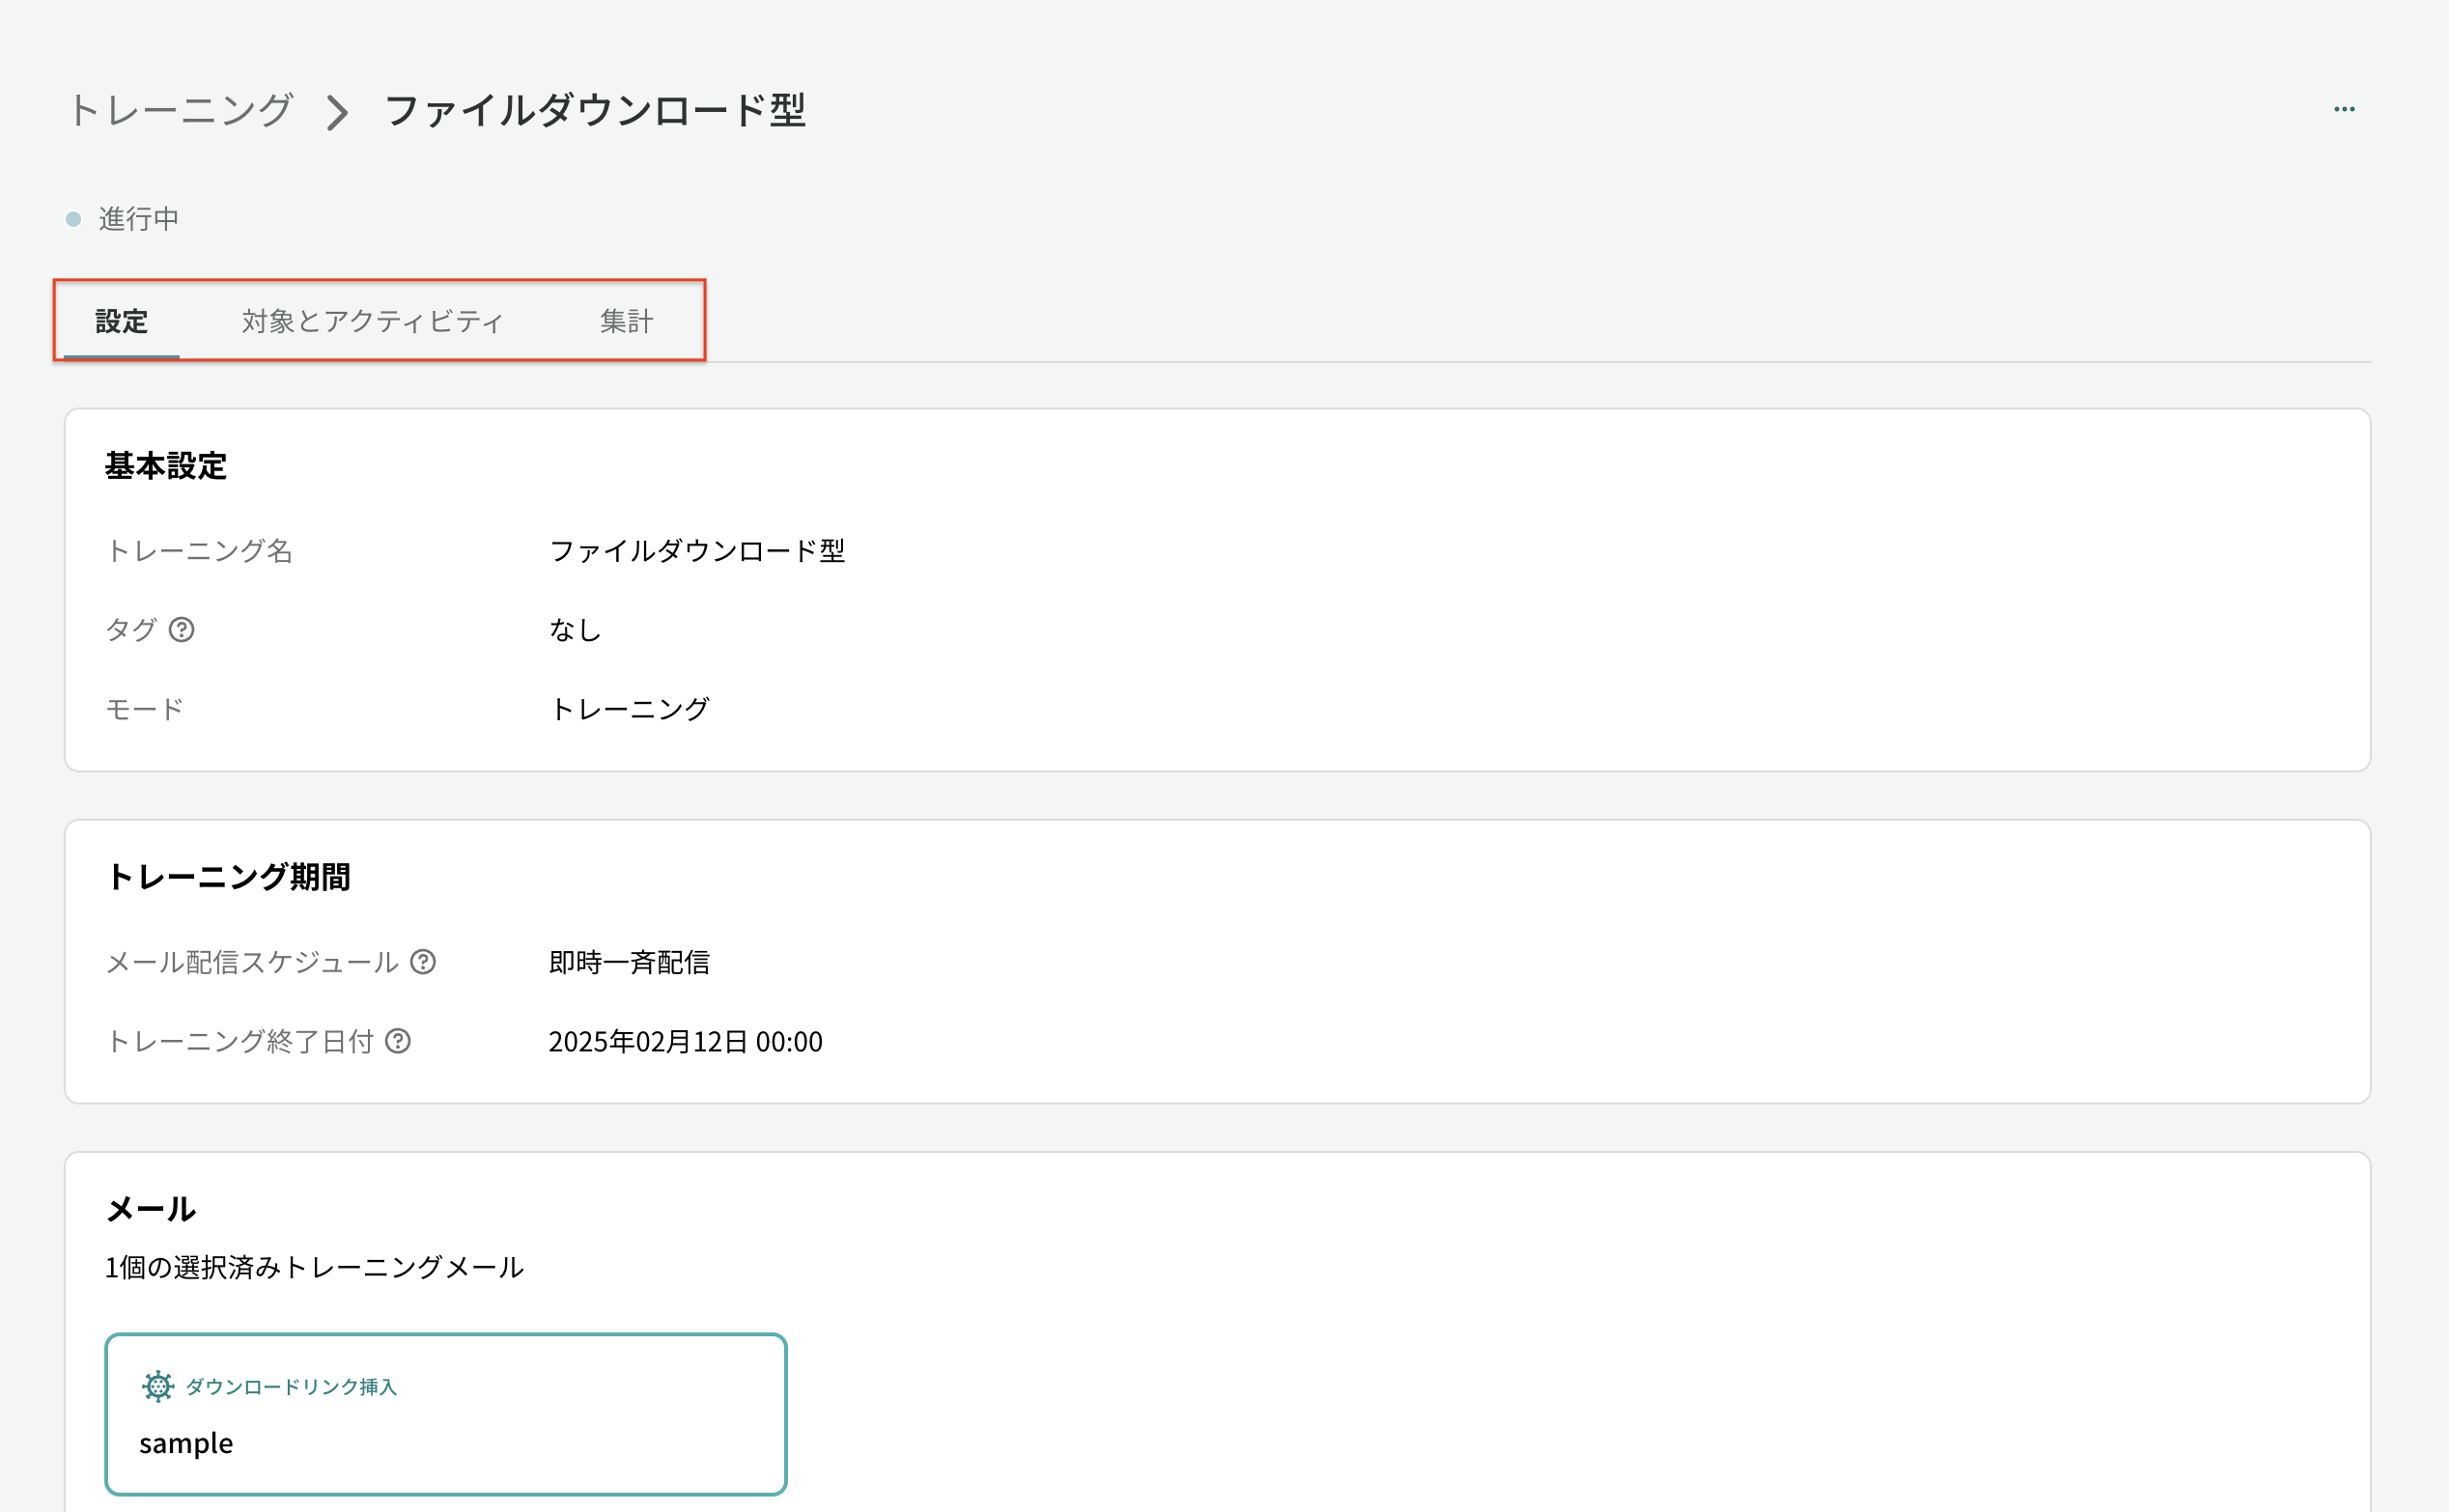This screenshot has height=1512, width=2449.
Task: Click the value 即時一斉配信
Action: tap(629, 961)
